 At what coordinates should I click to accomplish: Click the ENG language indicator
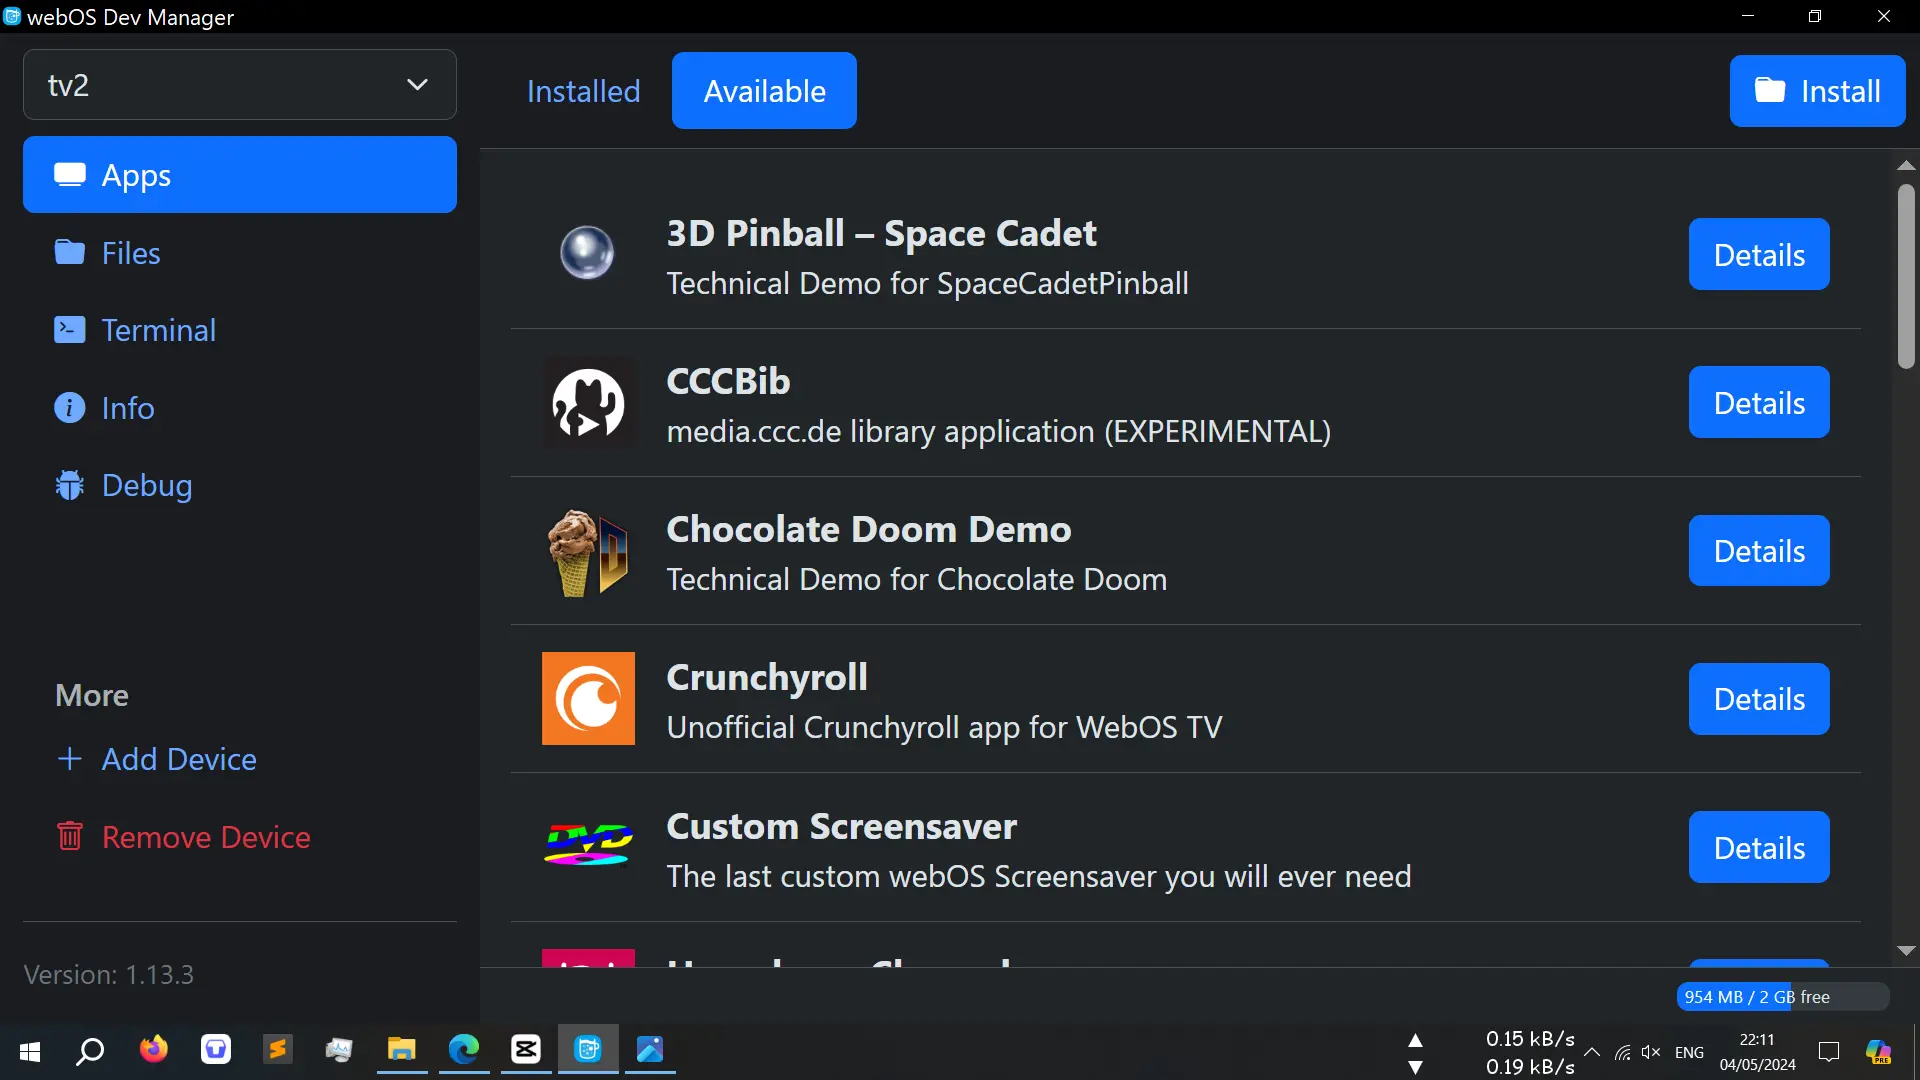[1689, 1052]
